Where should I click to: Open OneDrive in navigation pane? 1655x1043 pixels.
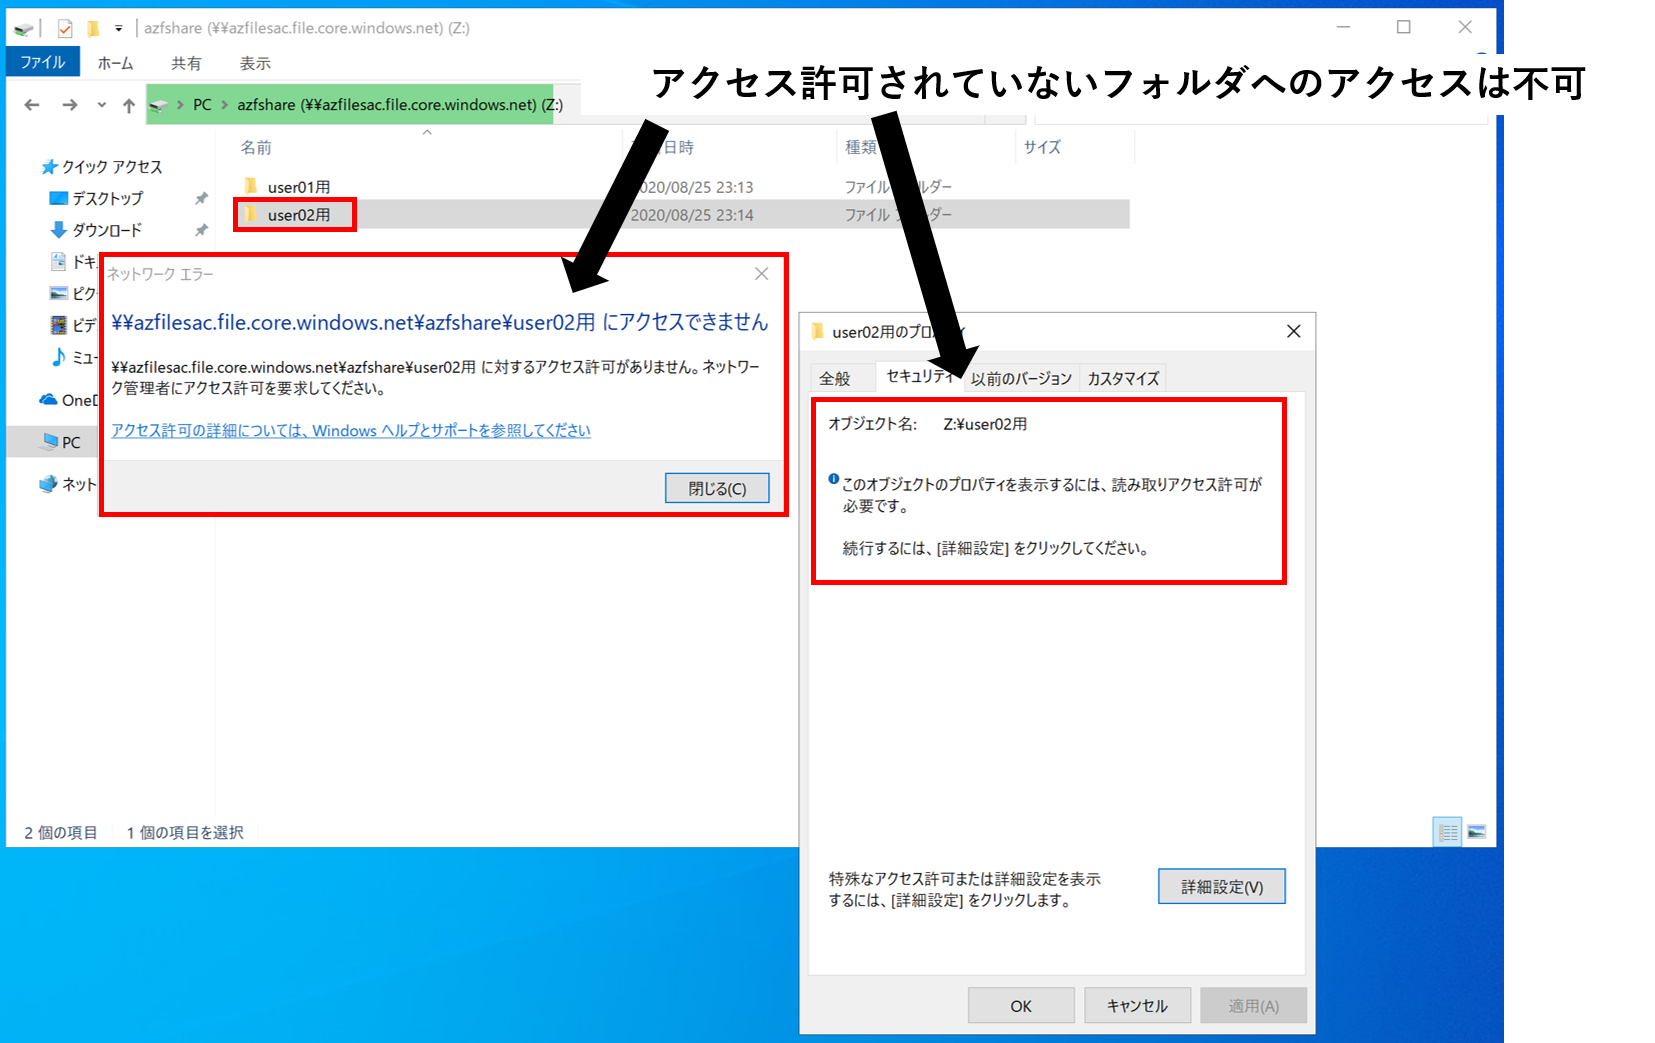tap(68, 400)
